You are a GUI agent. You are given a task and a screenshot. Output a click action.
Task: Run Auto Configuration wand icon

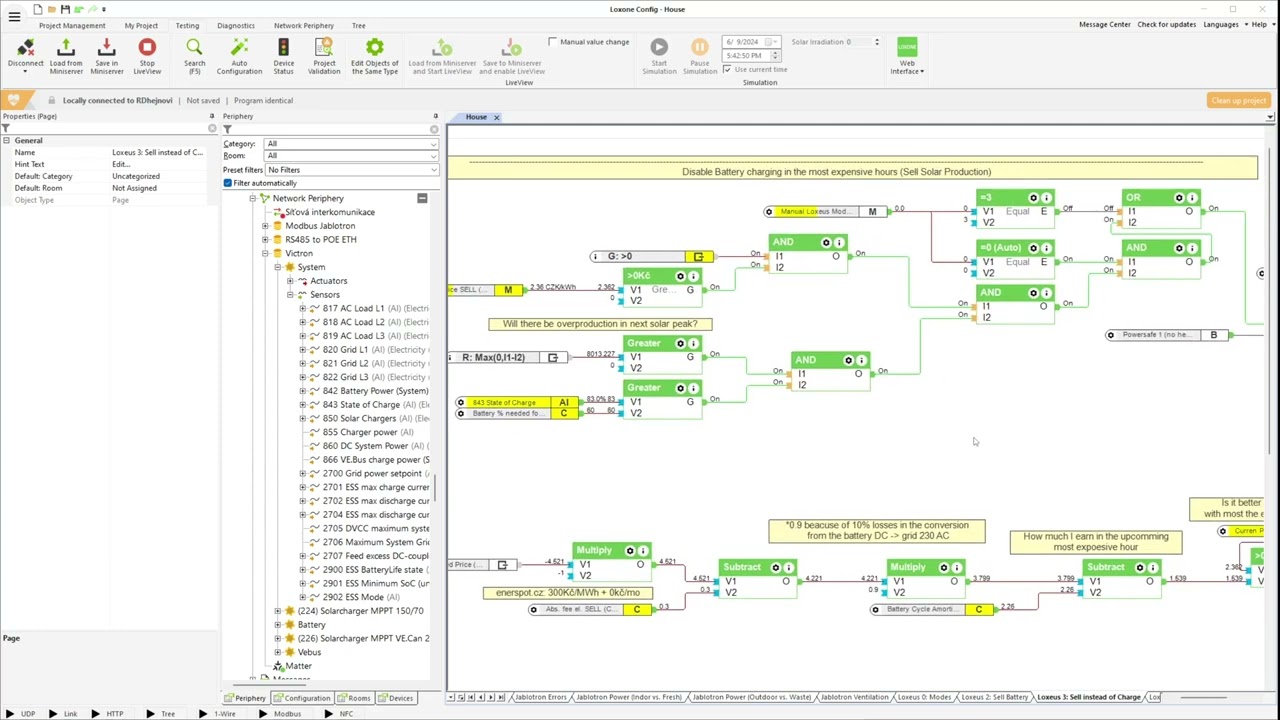coord(239,47)
